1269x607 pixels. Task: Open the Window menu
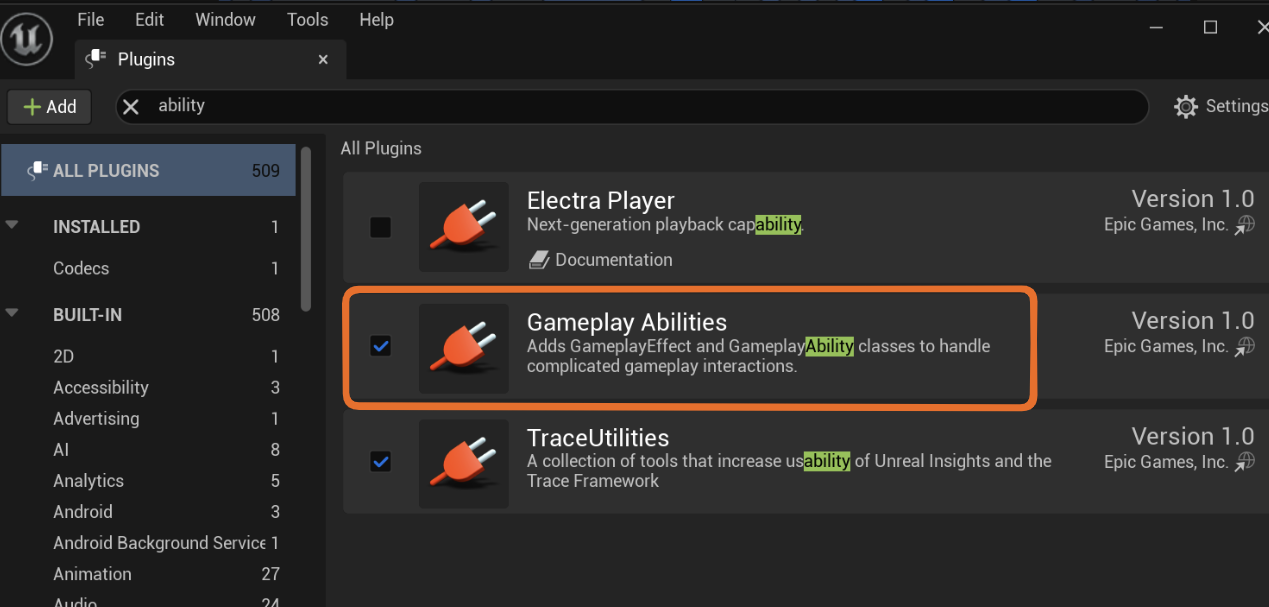225,20
